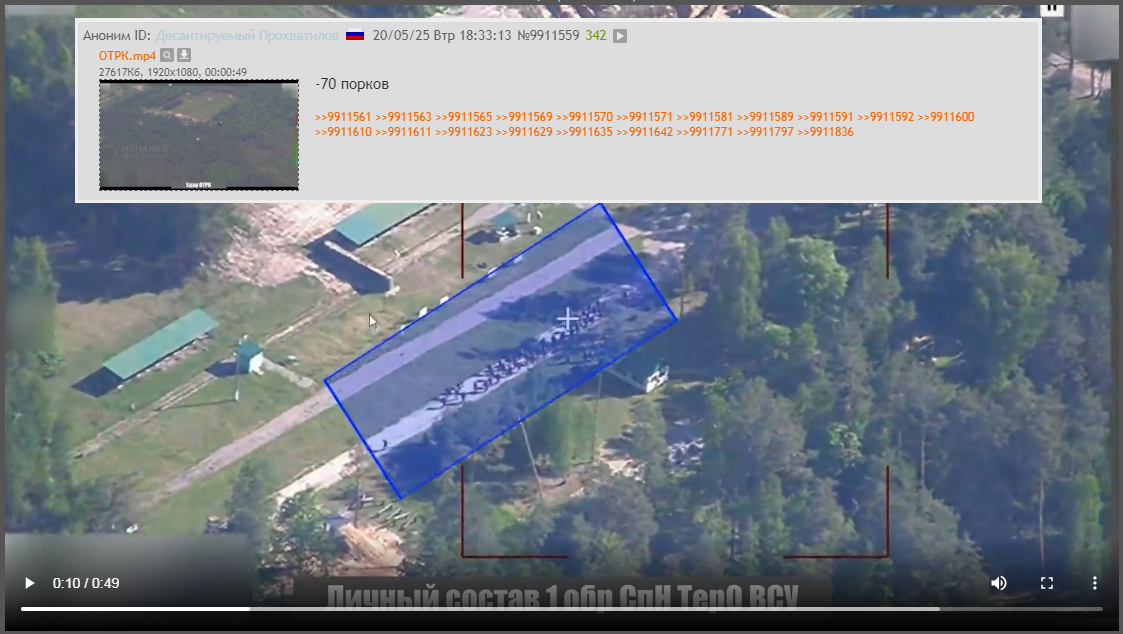Viewport: 1123px width, 634px height.
Task: Open reply link >>9911629
Action: [524, 132]
